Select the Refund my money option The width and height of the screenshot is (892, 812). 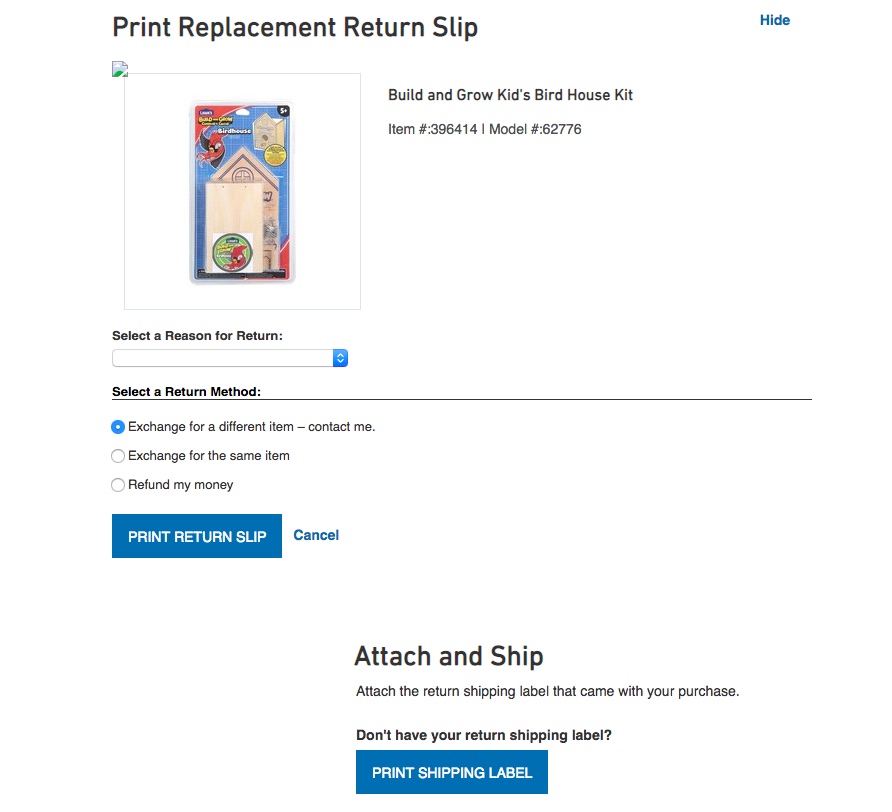click(119, 485)
